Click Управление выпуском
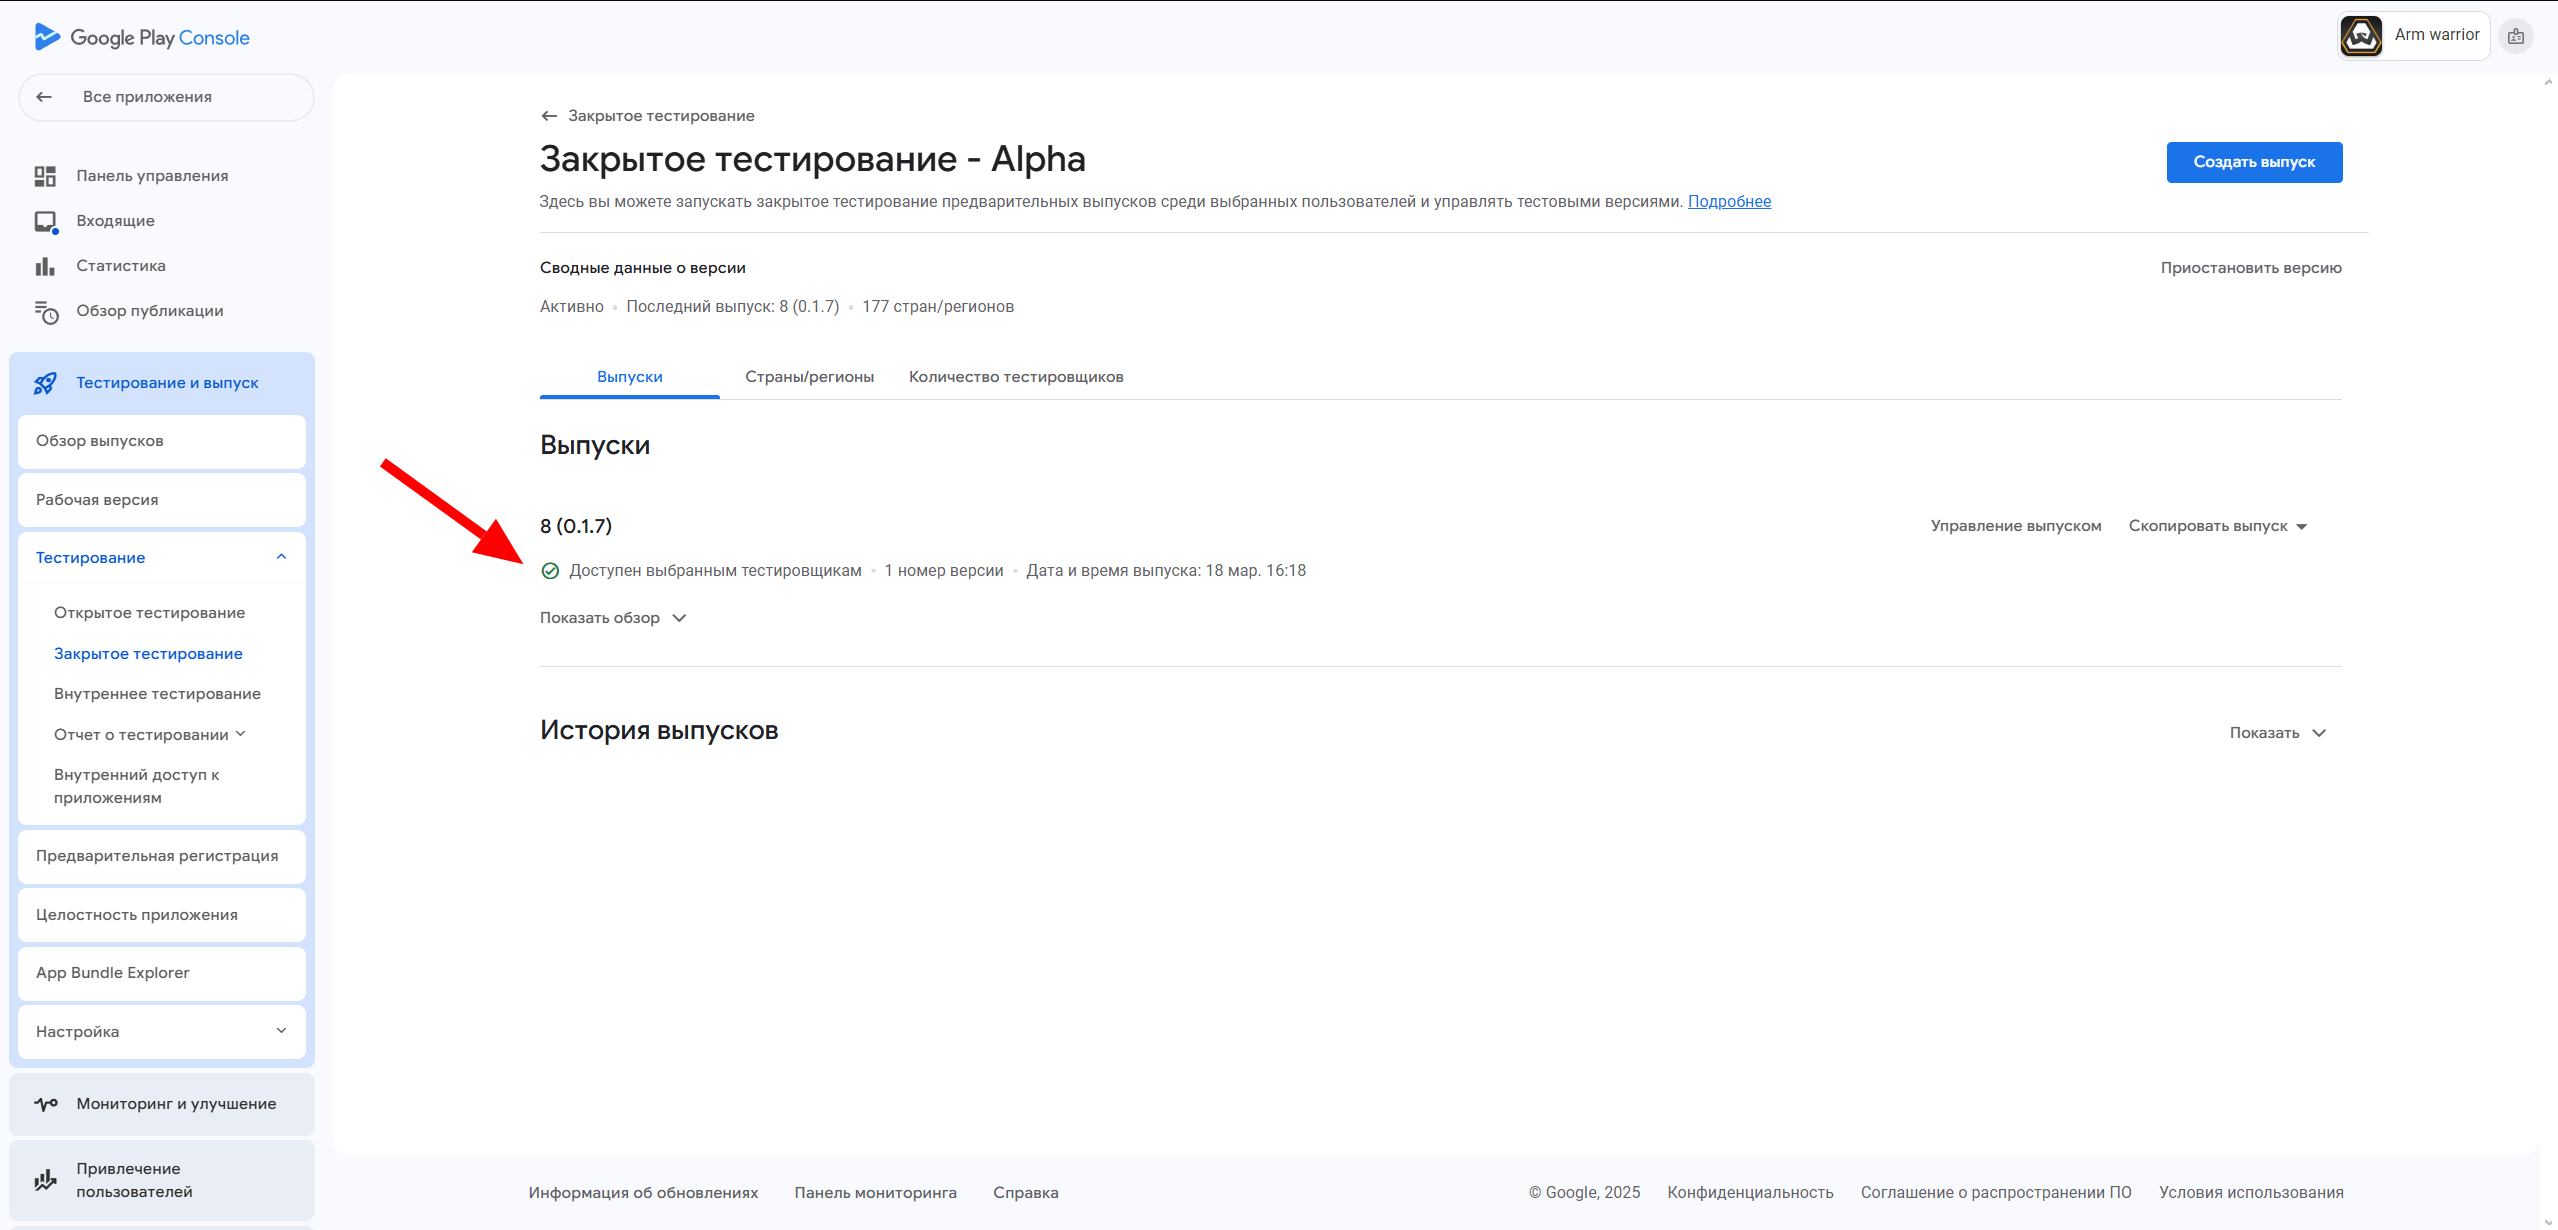2558x1230 pixels. click(2016, 526)
